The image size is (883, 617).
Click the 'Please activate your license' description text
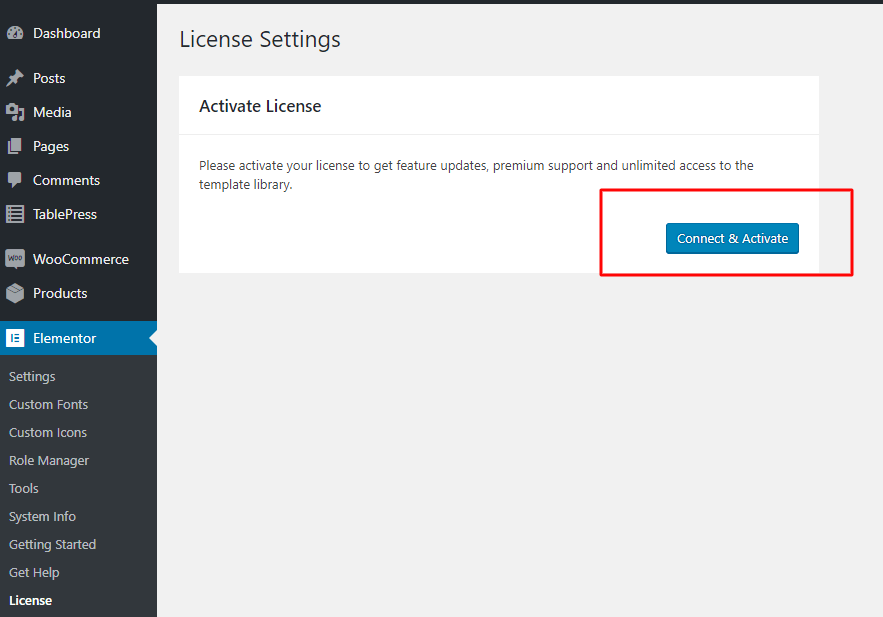tap(476, 175)
